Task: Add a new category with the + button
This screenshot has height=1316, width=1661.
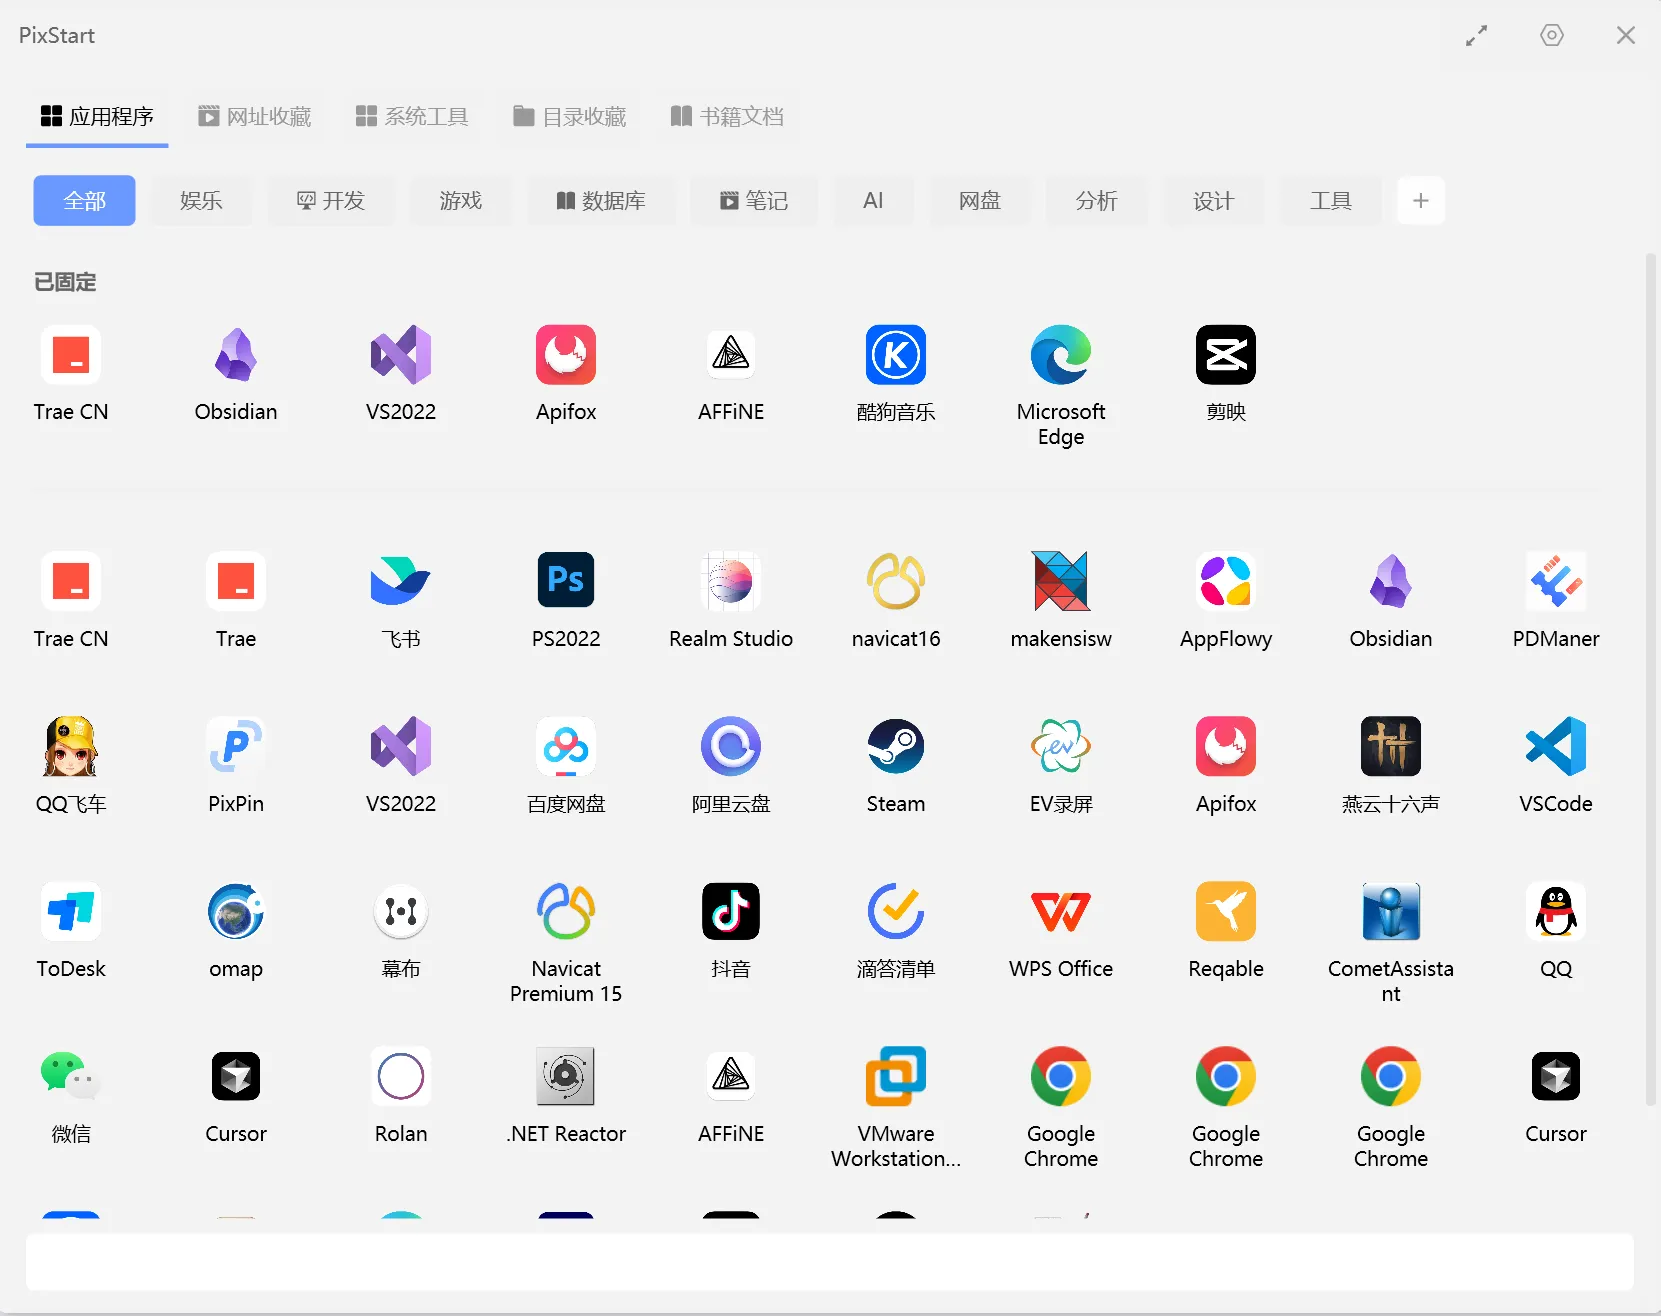Action: (x=1422, y=200)
